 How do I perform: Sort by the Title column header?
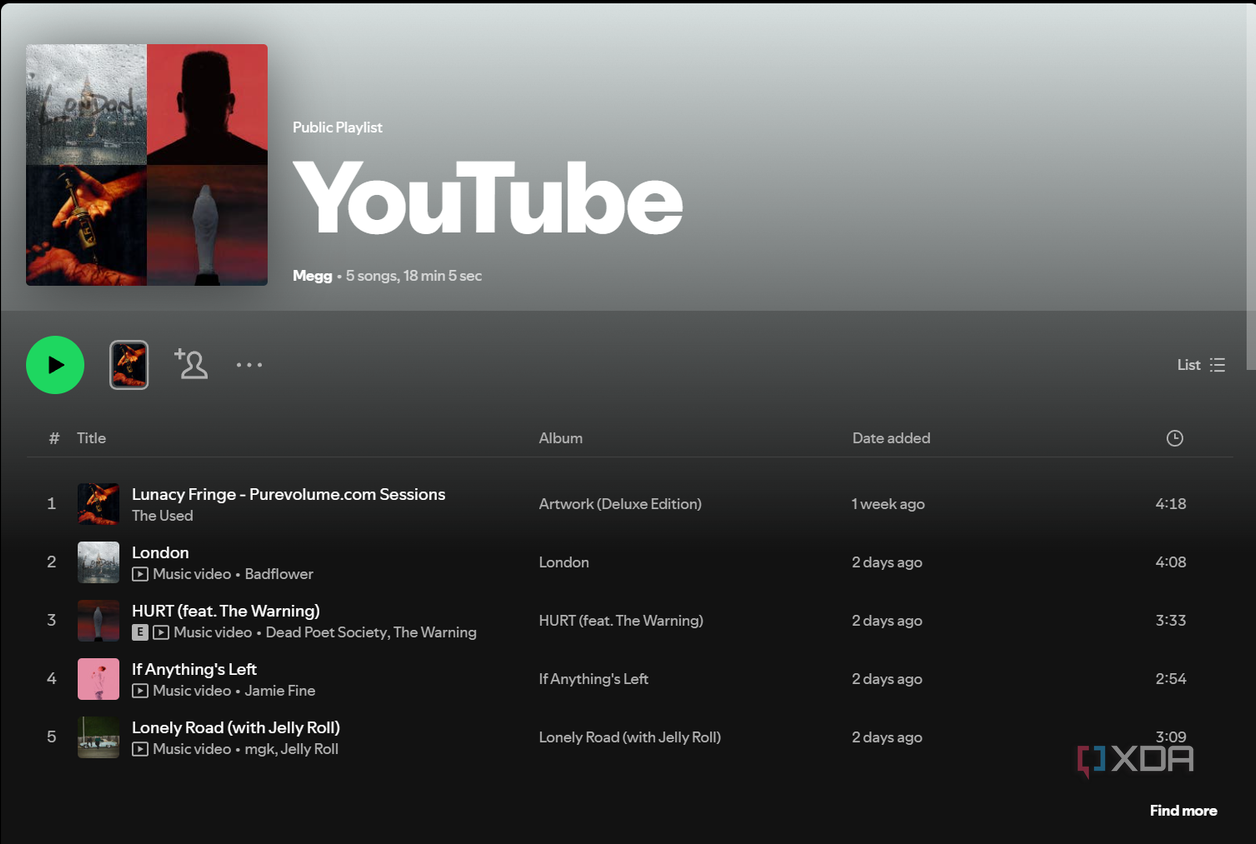pyautogui.click(x=91, y=438)
